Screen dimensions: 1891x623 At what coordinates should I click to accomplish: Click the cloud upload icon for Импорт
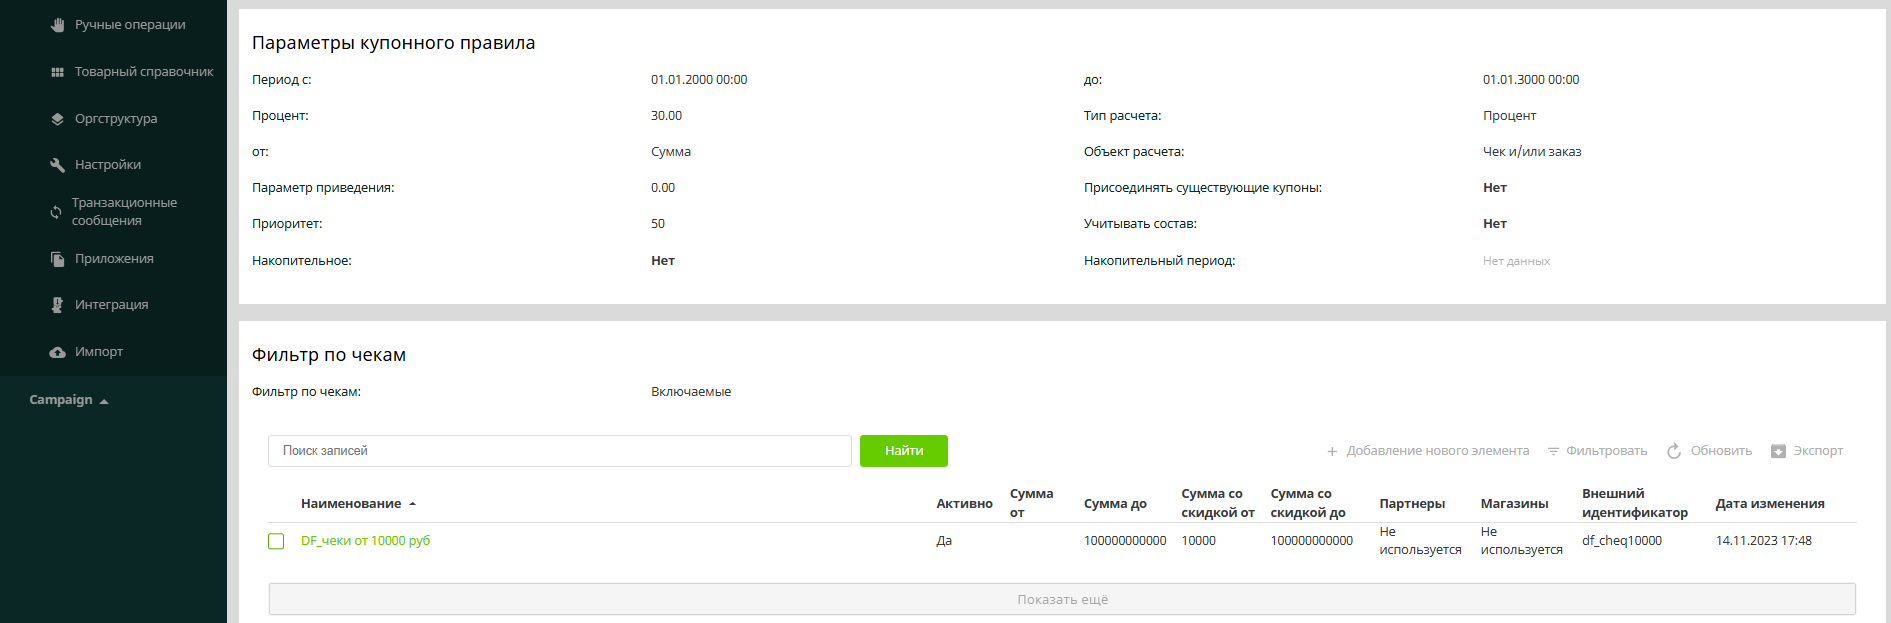pyautogui.click(x=58, y=352)
